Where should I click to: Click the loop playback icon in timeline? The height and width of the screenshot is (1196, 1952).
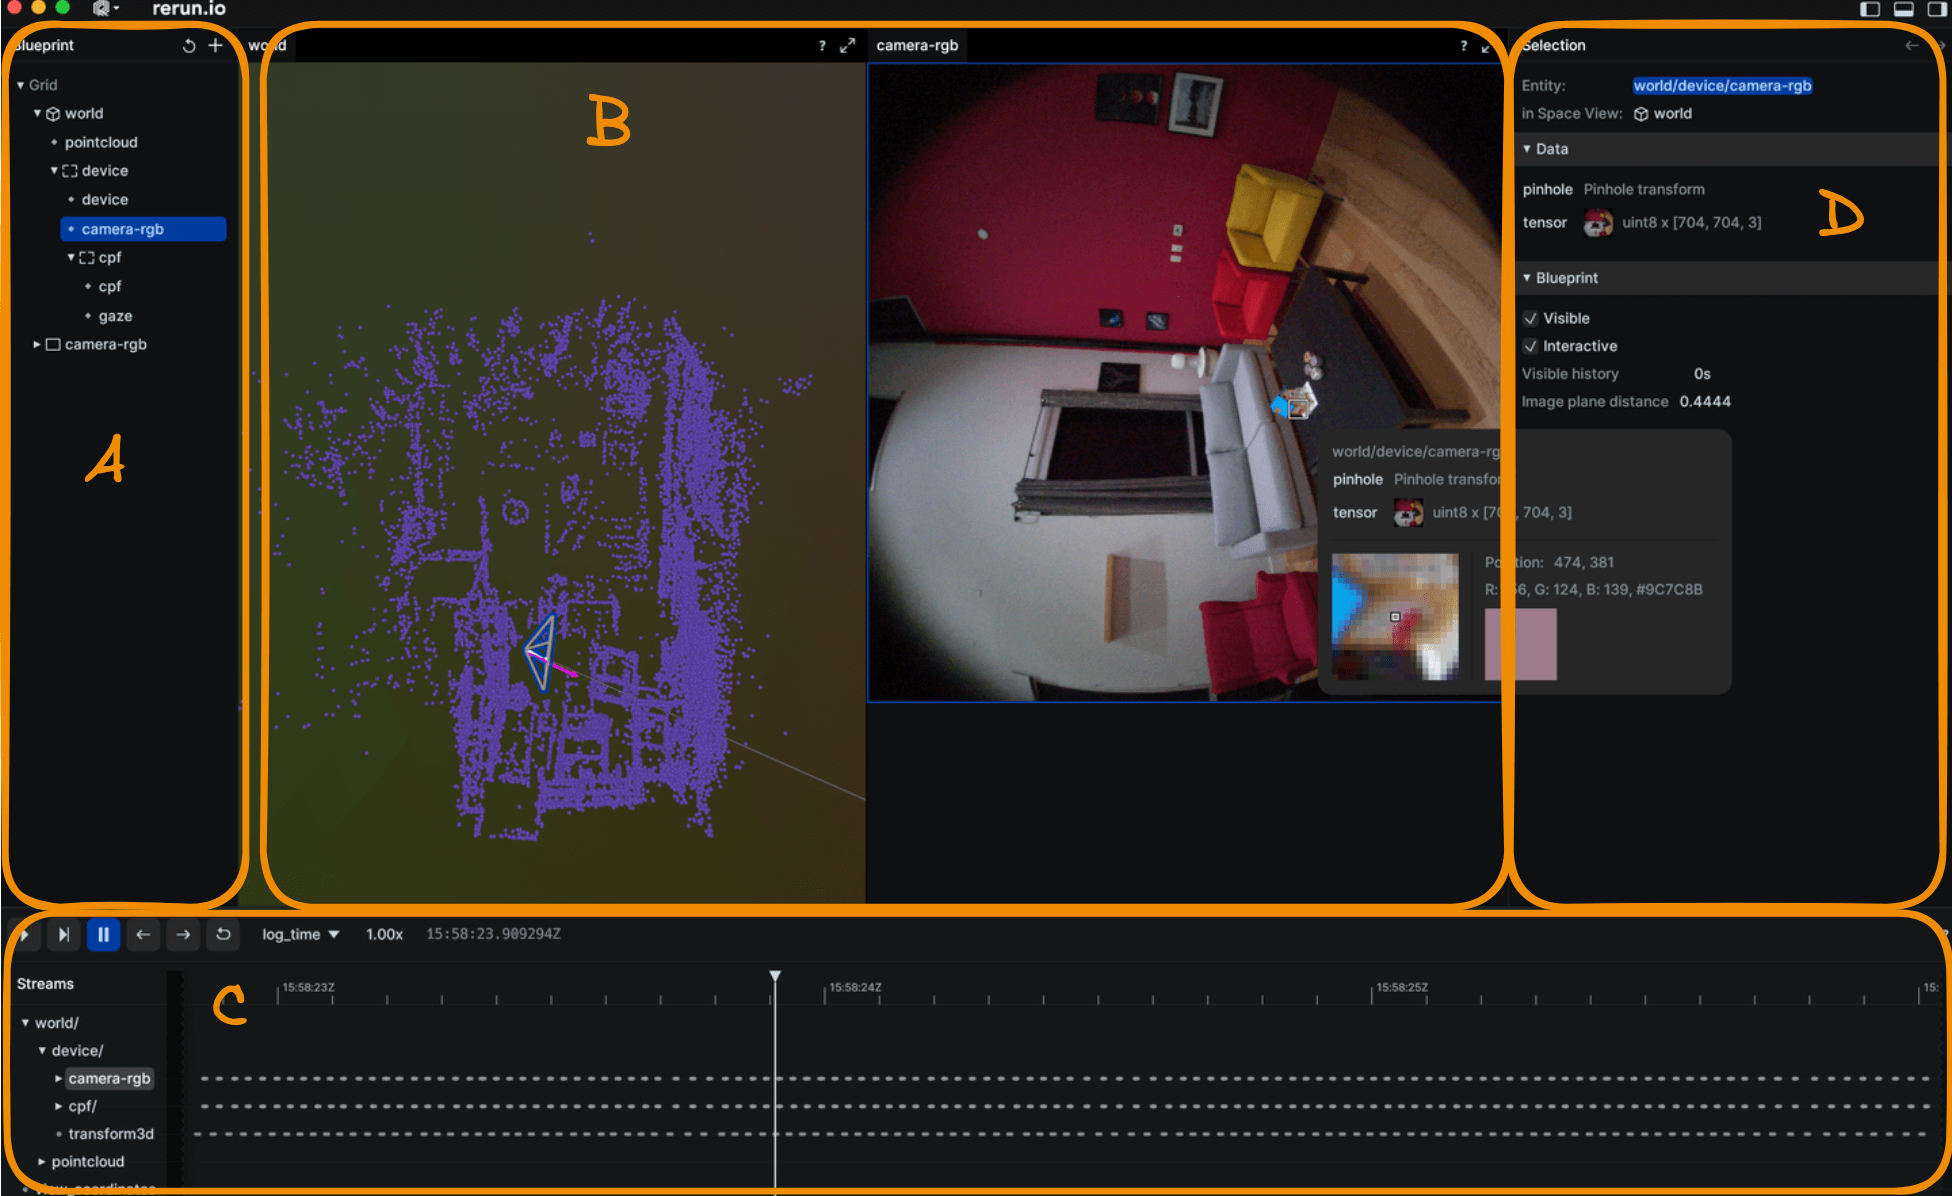click(x=224, y=934)
